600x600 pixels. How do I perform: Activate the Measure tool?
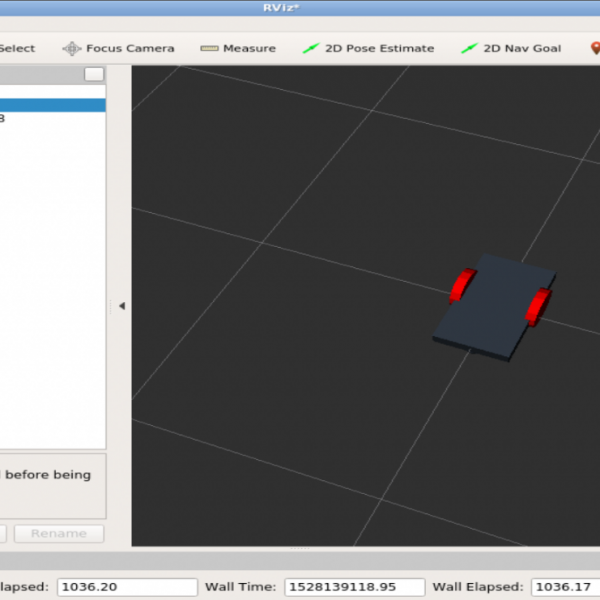pyautogui.click(x=238, y=49)
